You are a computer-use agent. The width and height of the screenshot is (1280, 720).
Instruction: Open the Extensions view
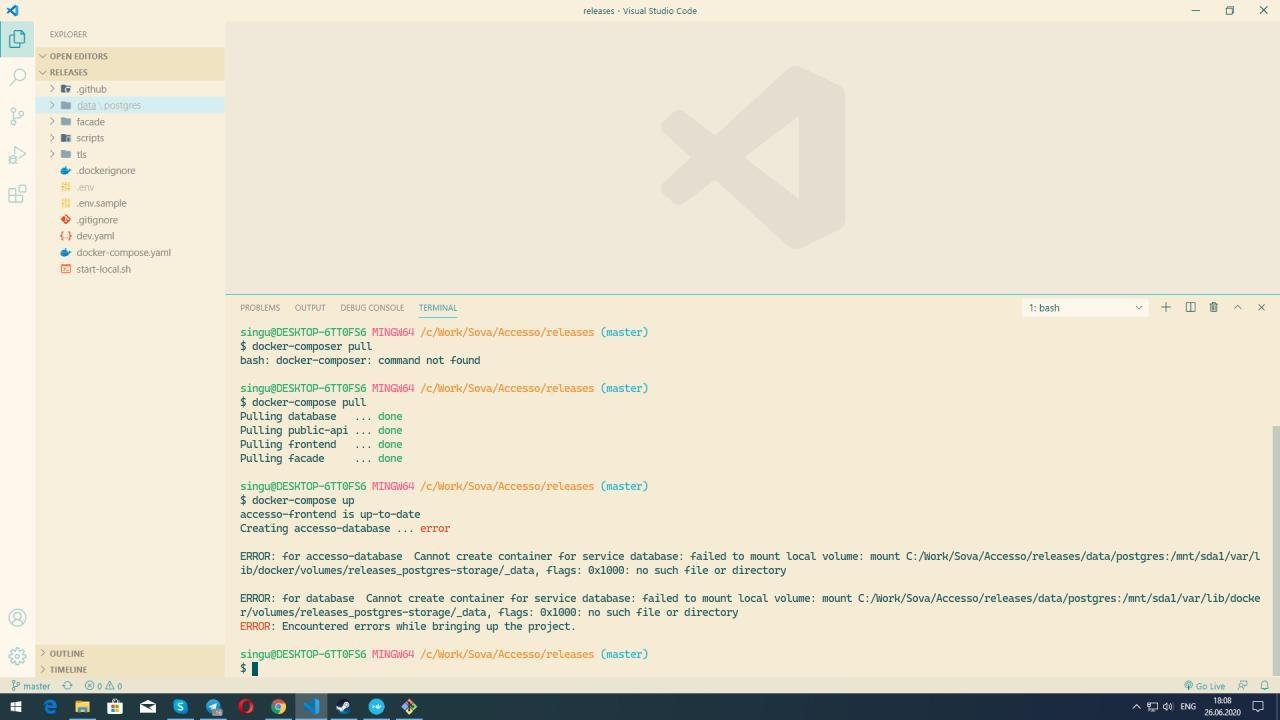pyautogui.click(x=17, y=194)
